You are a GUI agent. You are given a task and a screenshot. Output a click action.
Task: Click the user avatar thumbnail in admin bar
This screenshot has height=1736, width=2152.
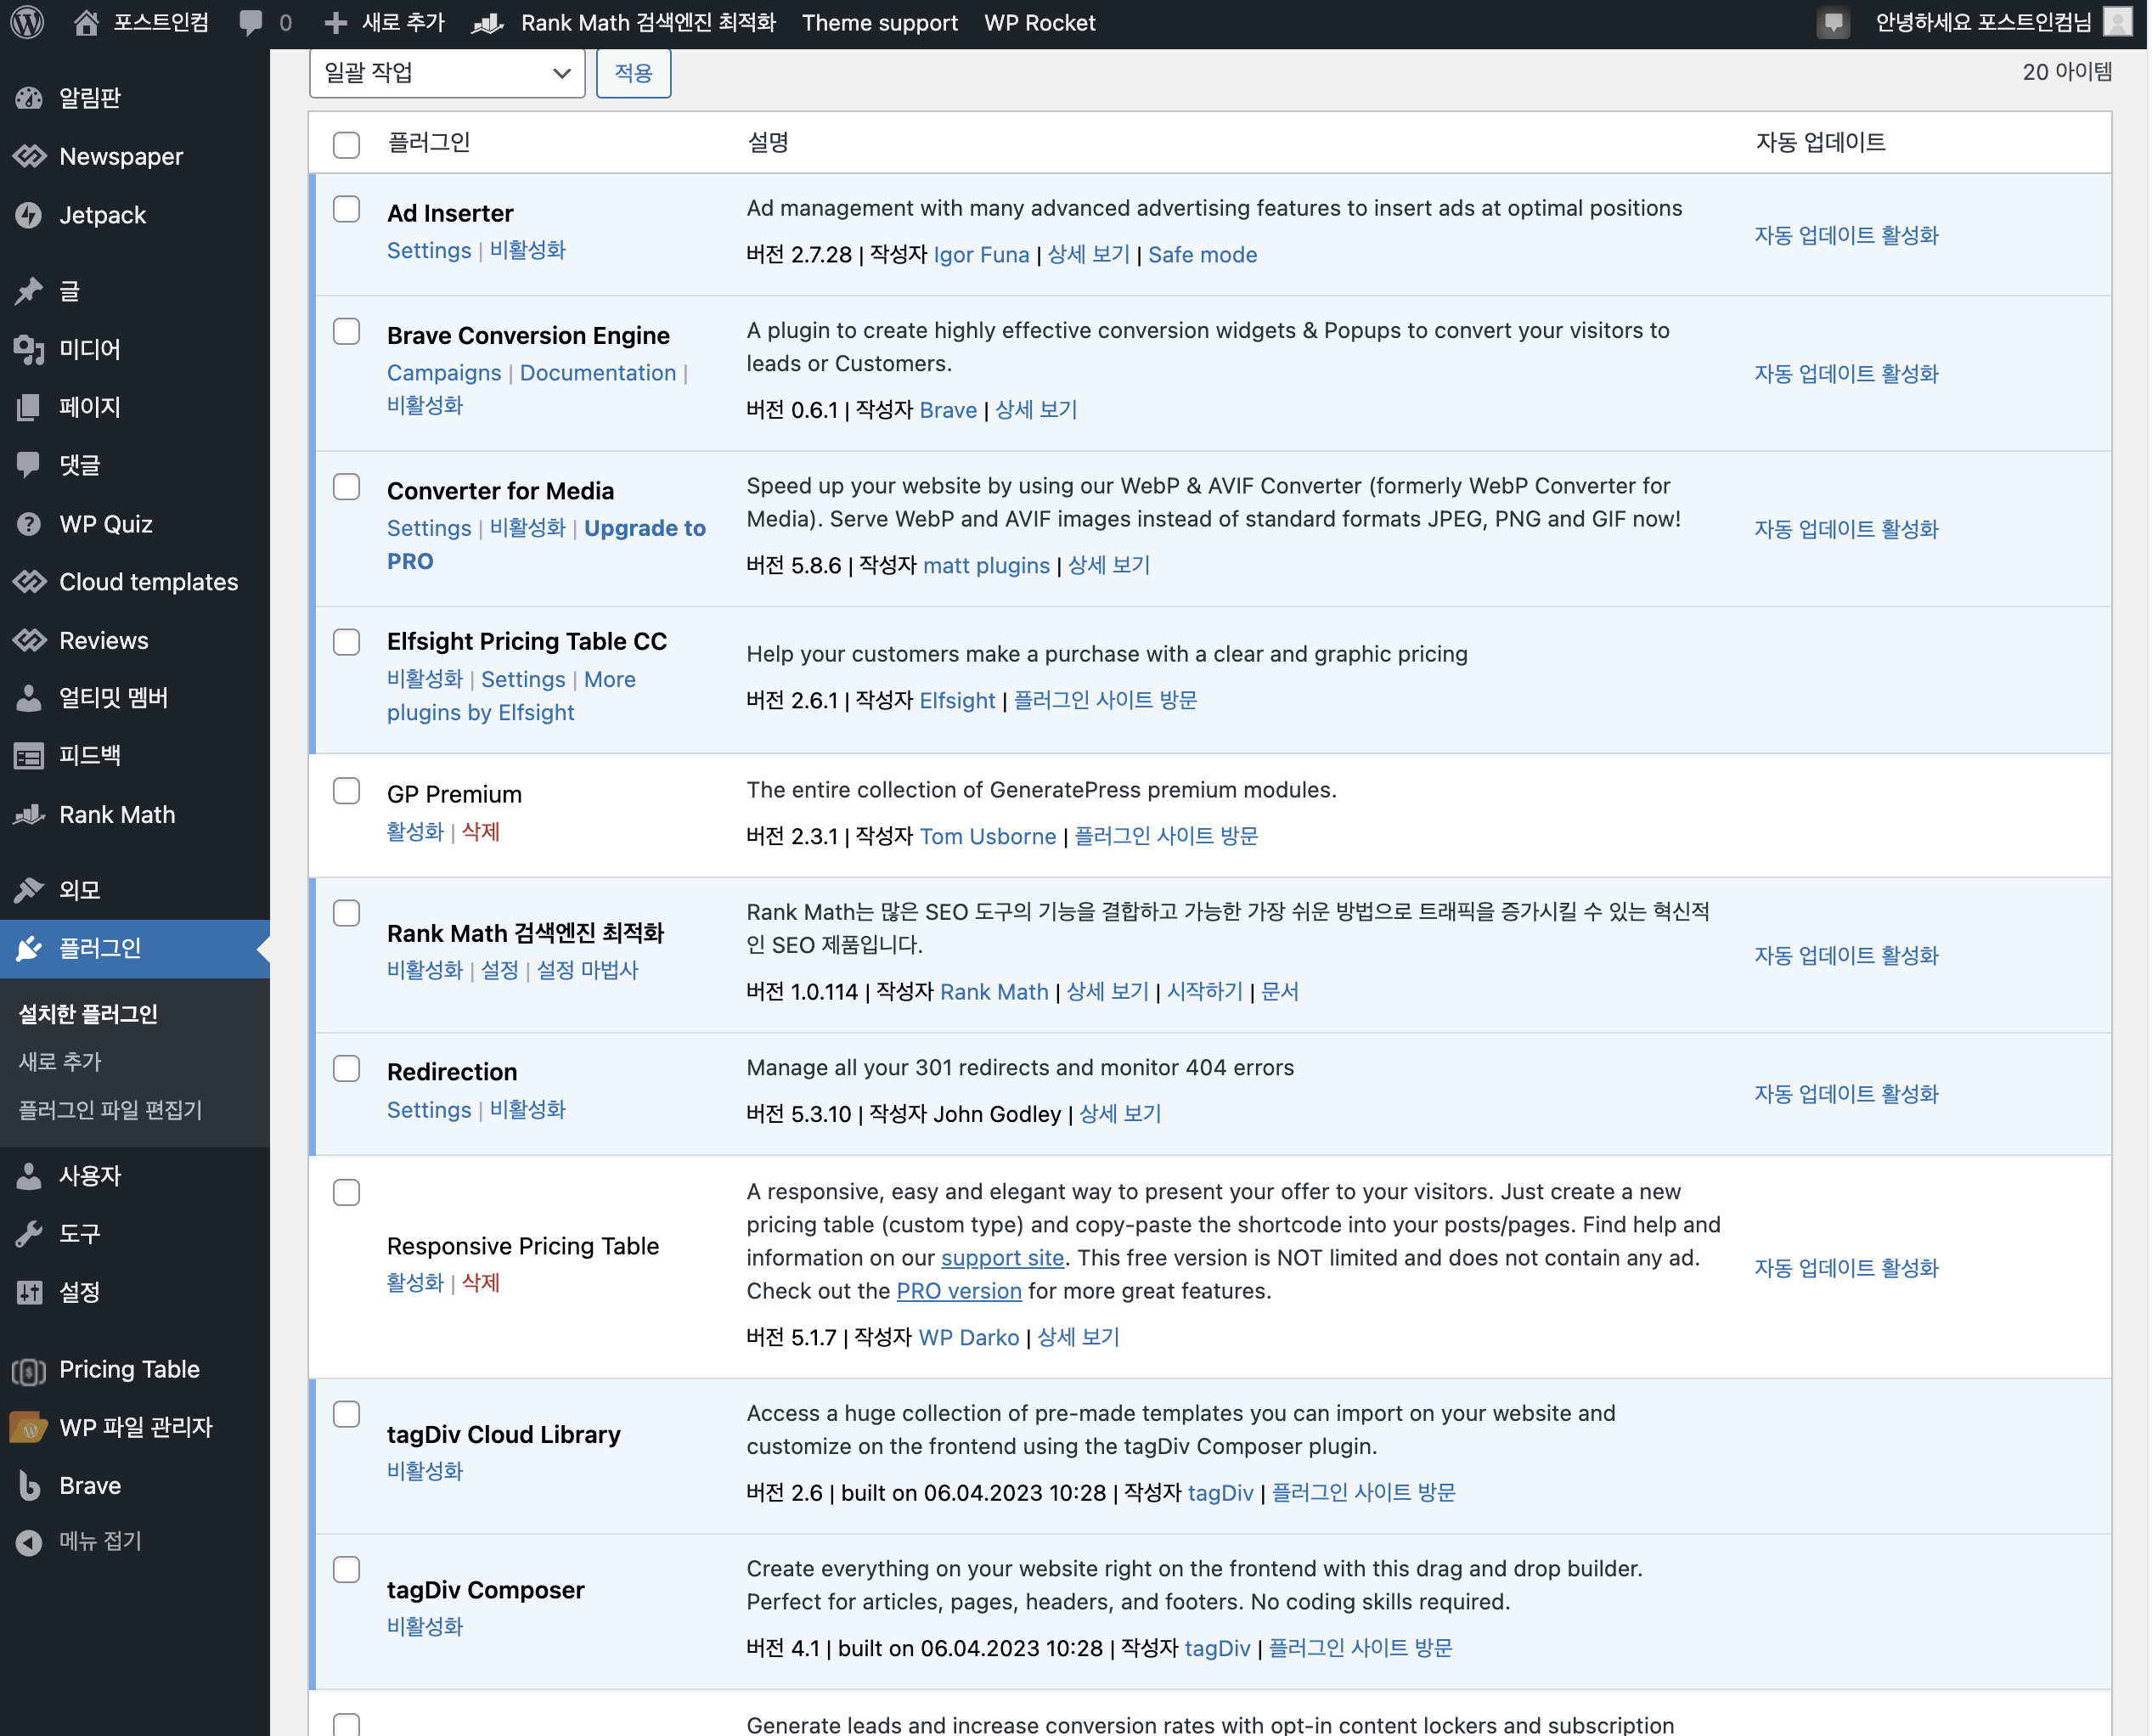2117,22
